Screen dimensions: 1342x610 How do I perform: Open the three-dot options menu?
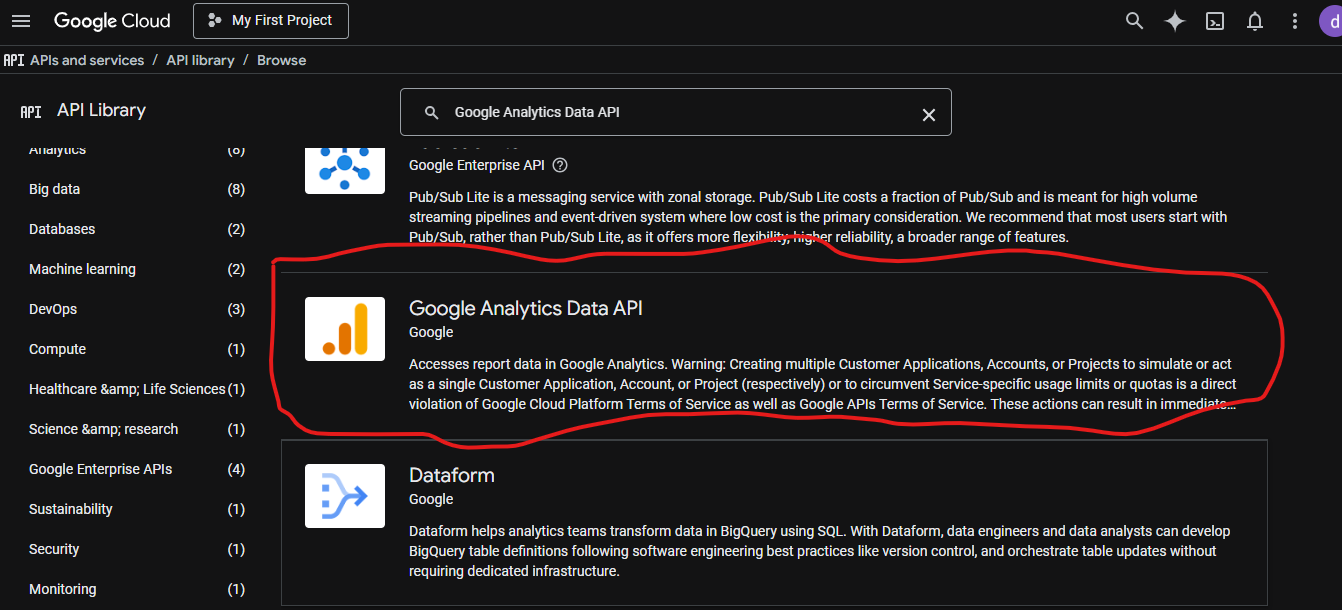point(1294,20)
